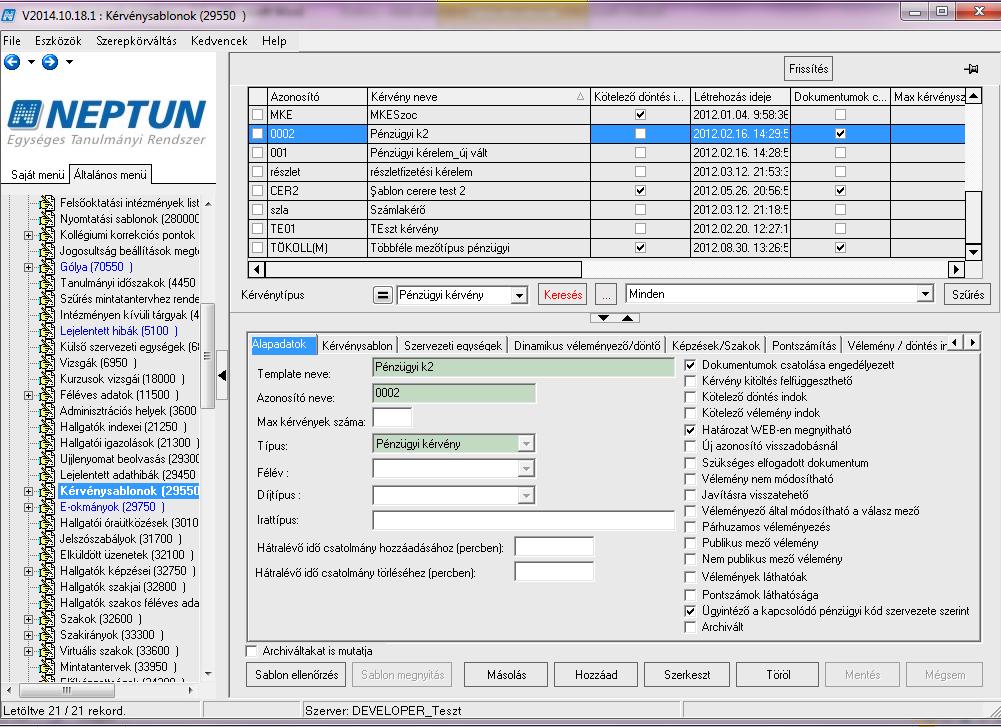Click the tree icon of Hallgatói igazolások
Screen dimensions: 1001x727
pyautogui.click(x=47, y=442)
